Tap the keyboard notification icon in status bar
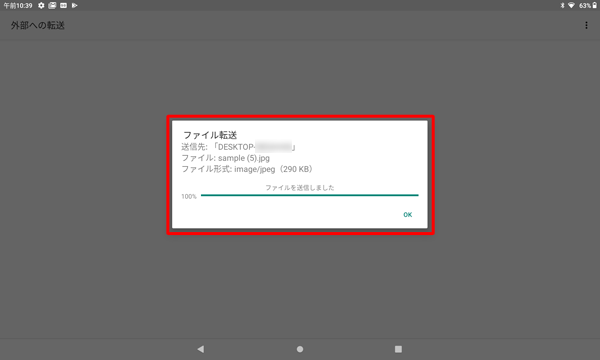The image size is (600, 360). pos(64,5)
